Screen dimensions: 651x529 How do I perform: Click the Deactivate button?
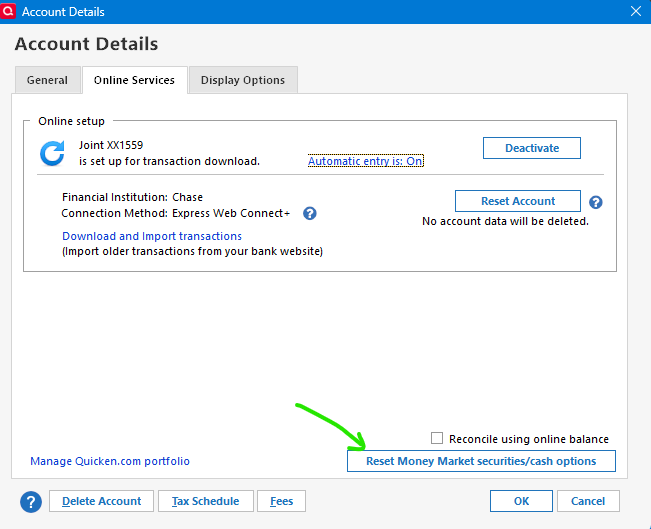[531, 148]
